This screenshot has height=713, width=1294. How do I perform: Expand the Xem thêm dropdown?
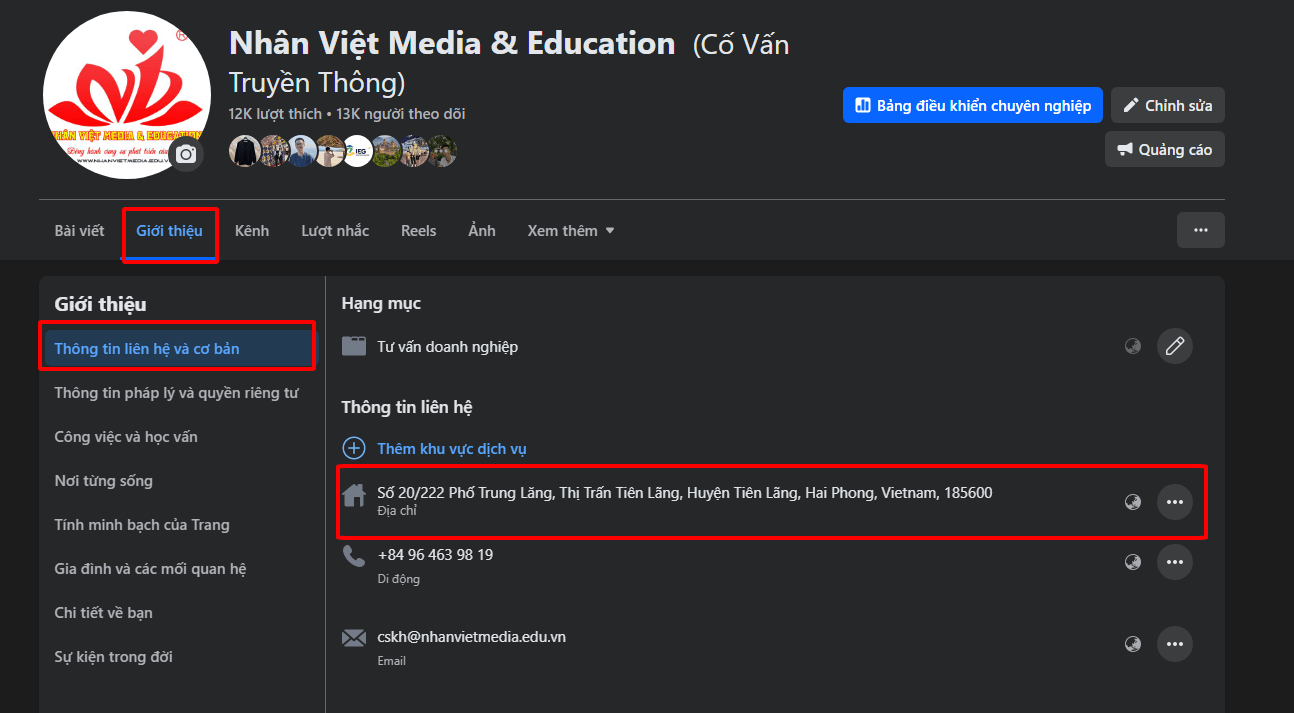tap(571, 231)
